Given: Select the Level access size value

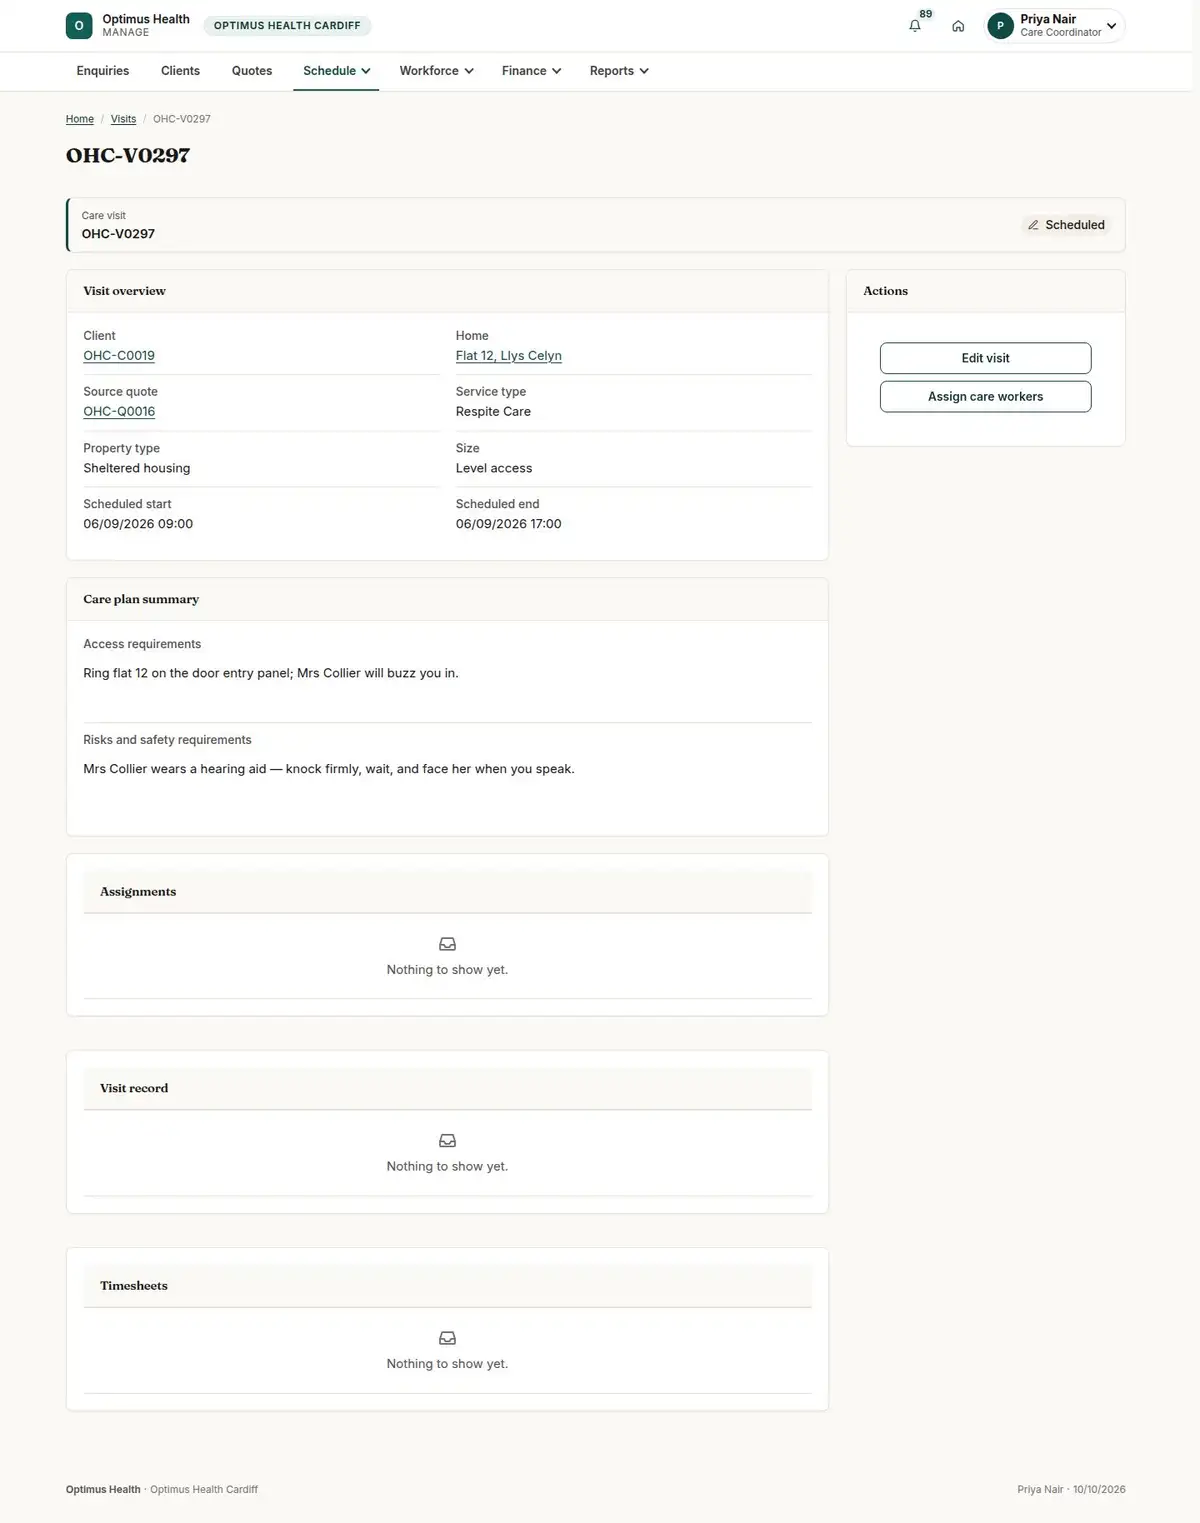Looking at the screenshot, I should click(494, 468).
